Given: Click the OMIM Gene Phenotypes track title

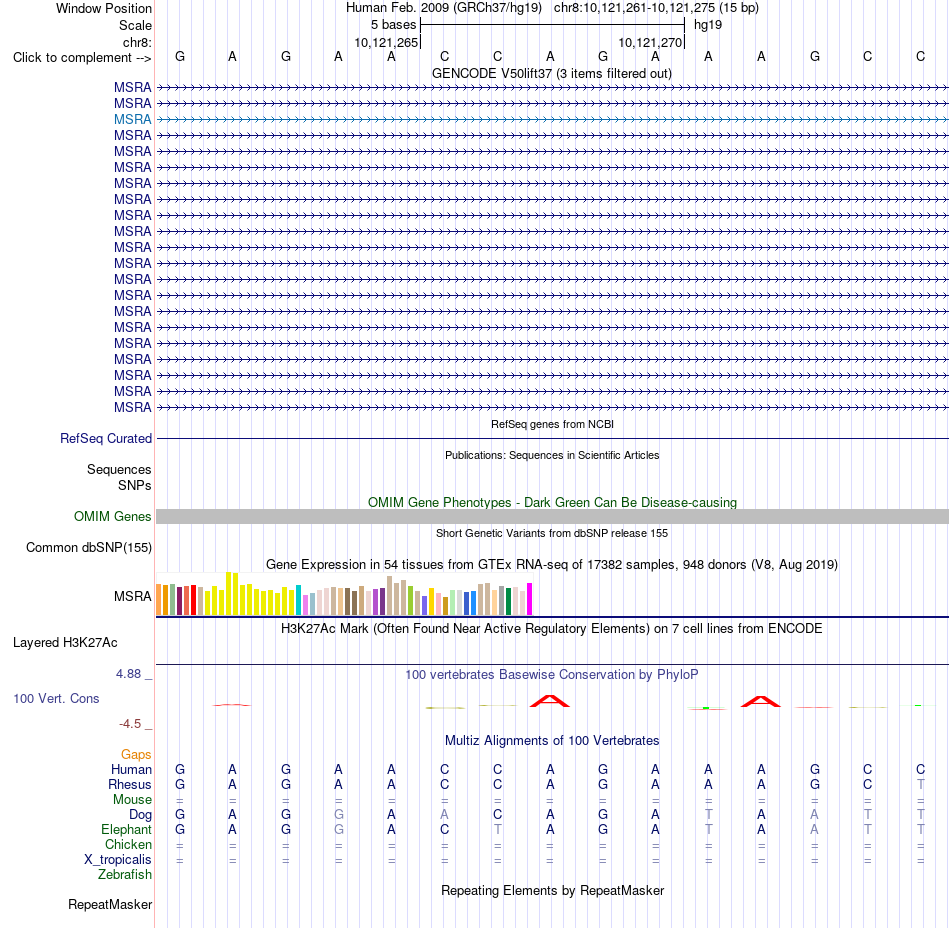Looking at the screenshot, I should (x=552, y=502).
